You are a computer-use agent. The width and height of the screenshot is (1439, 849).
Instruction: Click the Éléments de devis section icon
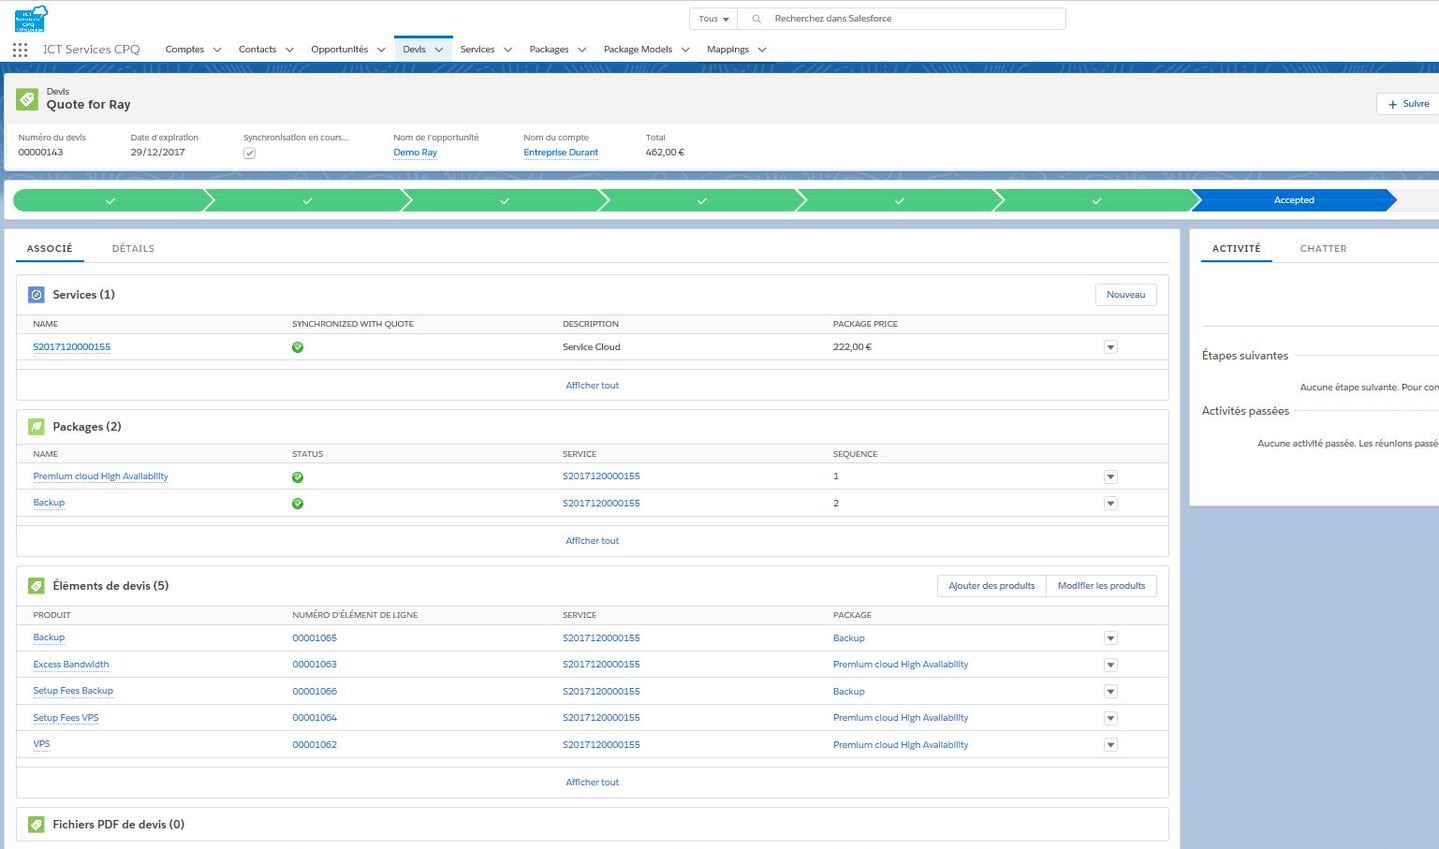point(36,586)
